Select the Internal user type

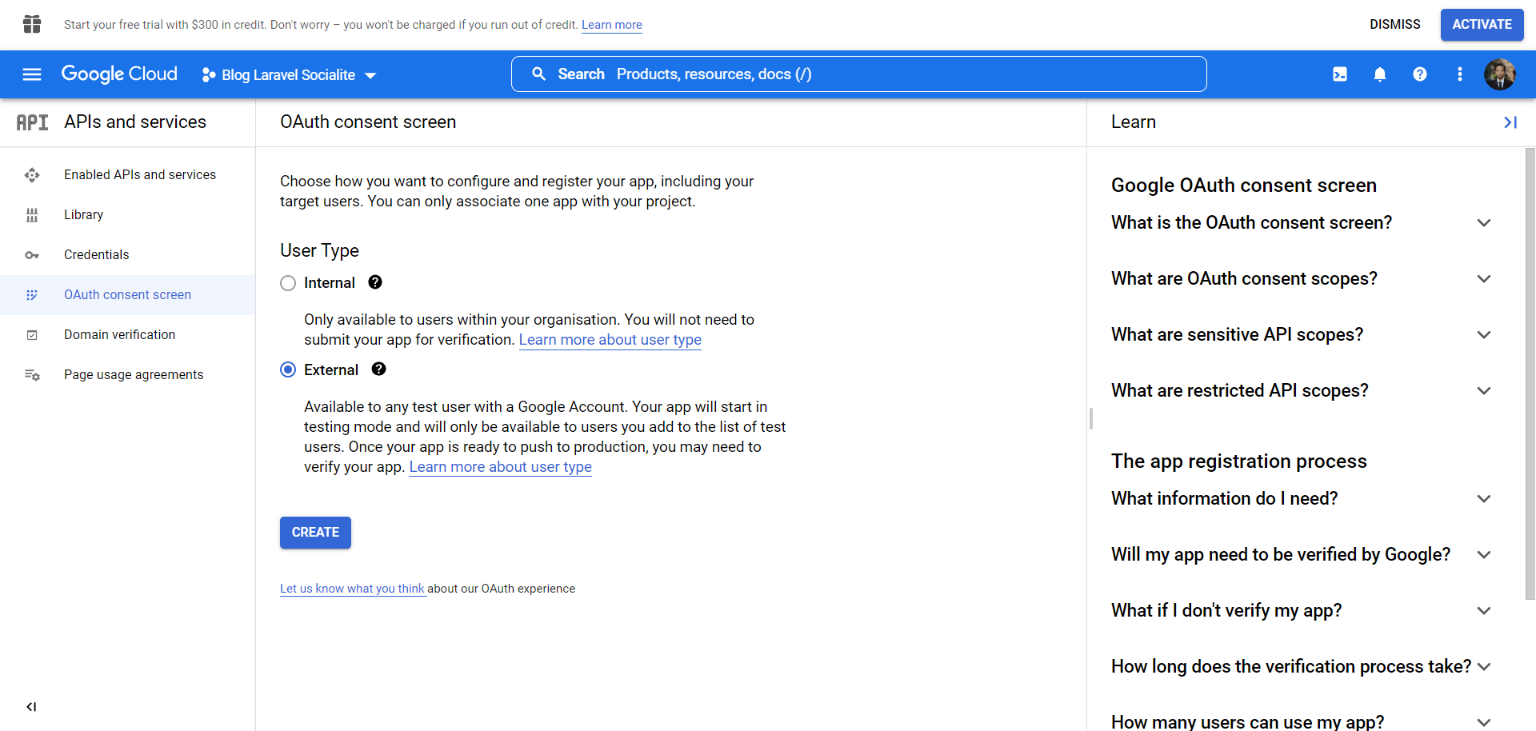point(288,283)
